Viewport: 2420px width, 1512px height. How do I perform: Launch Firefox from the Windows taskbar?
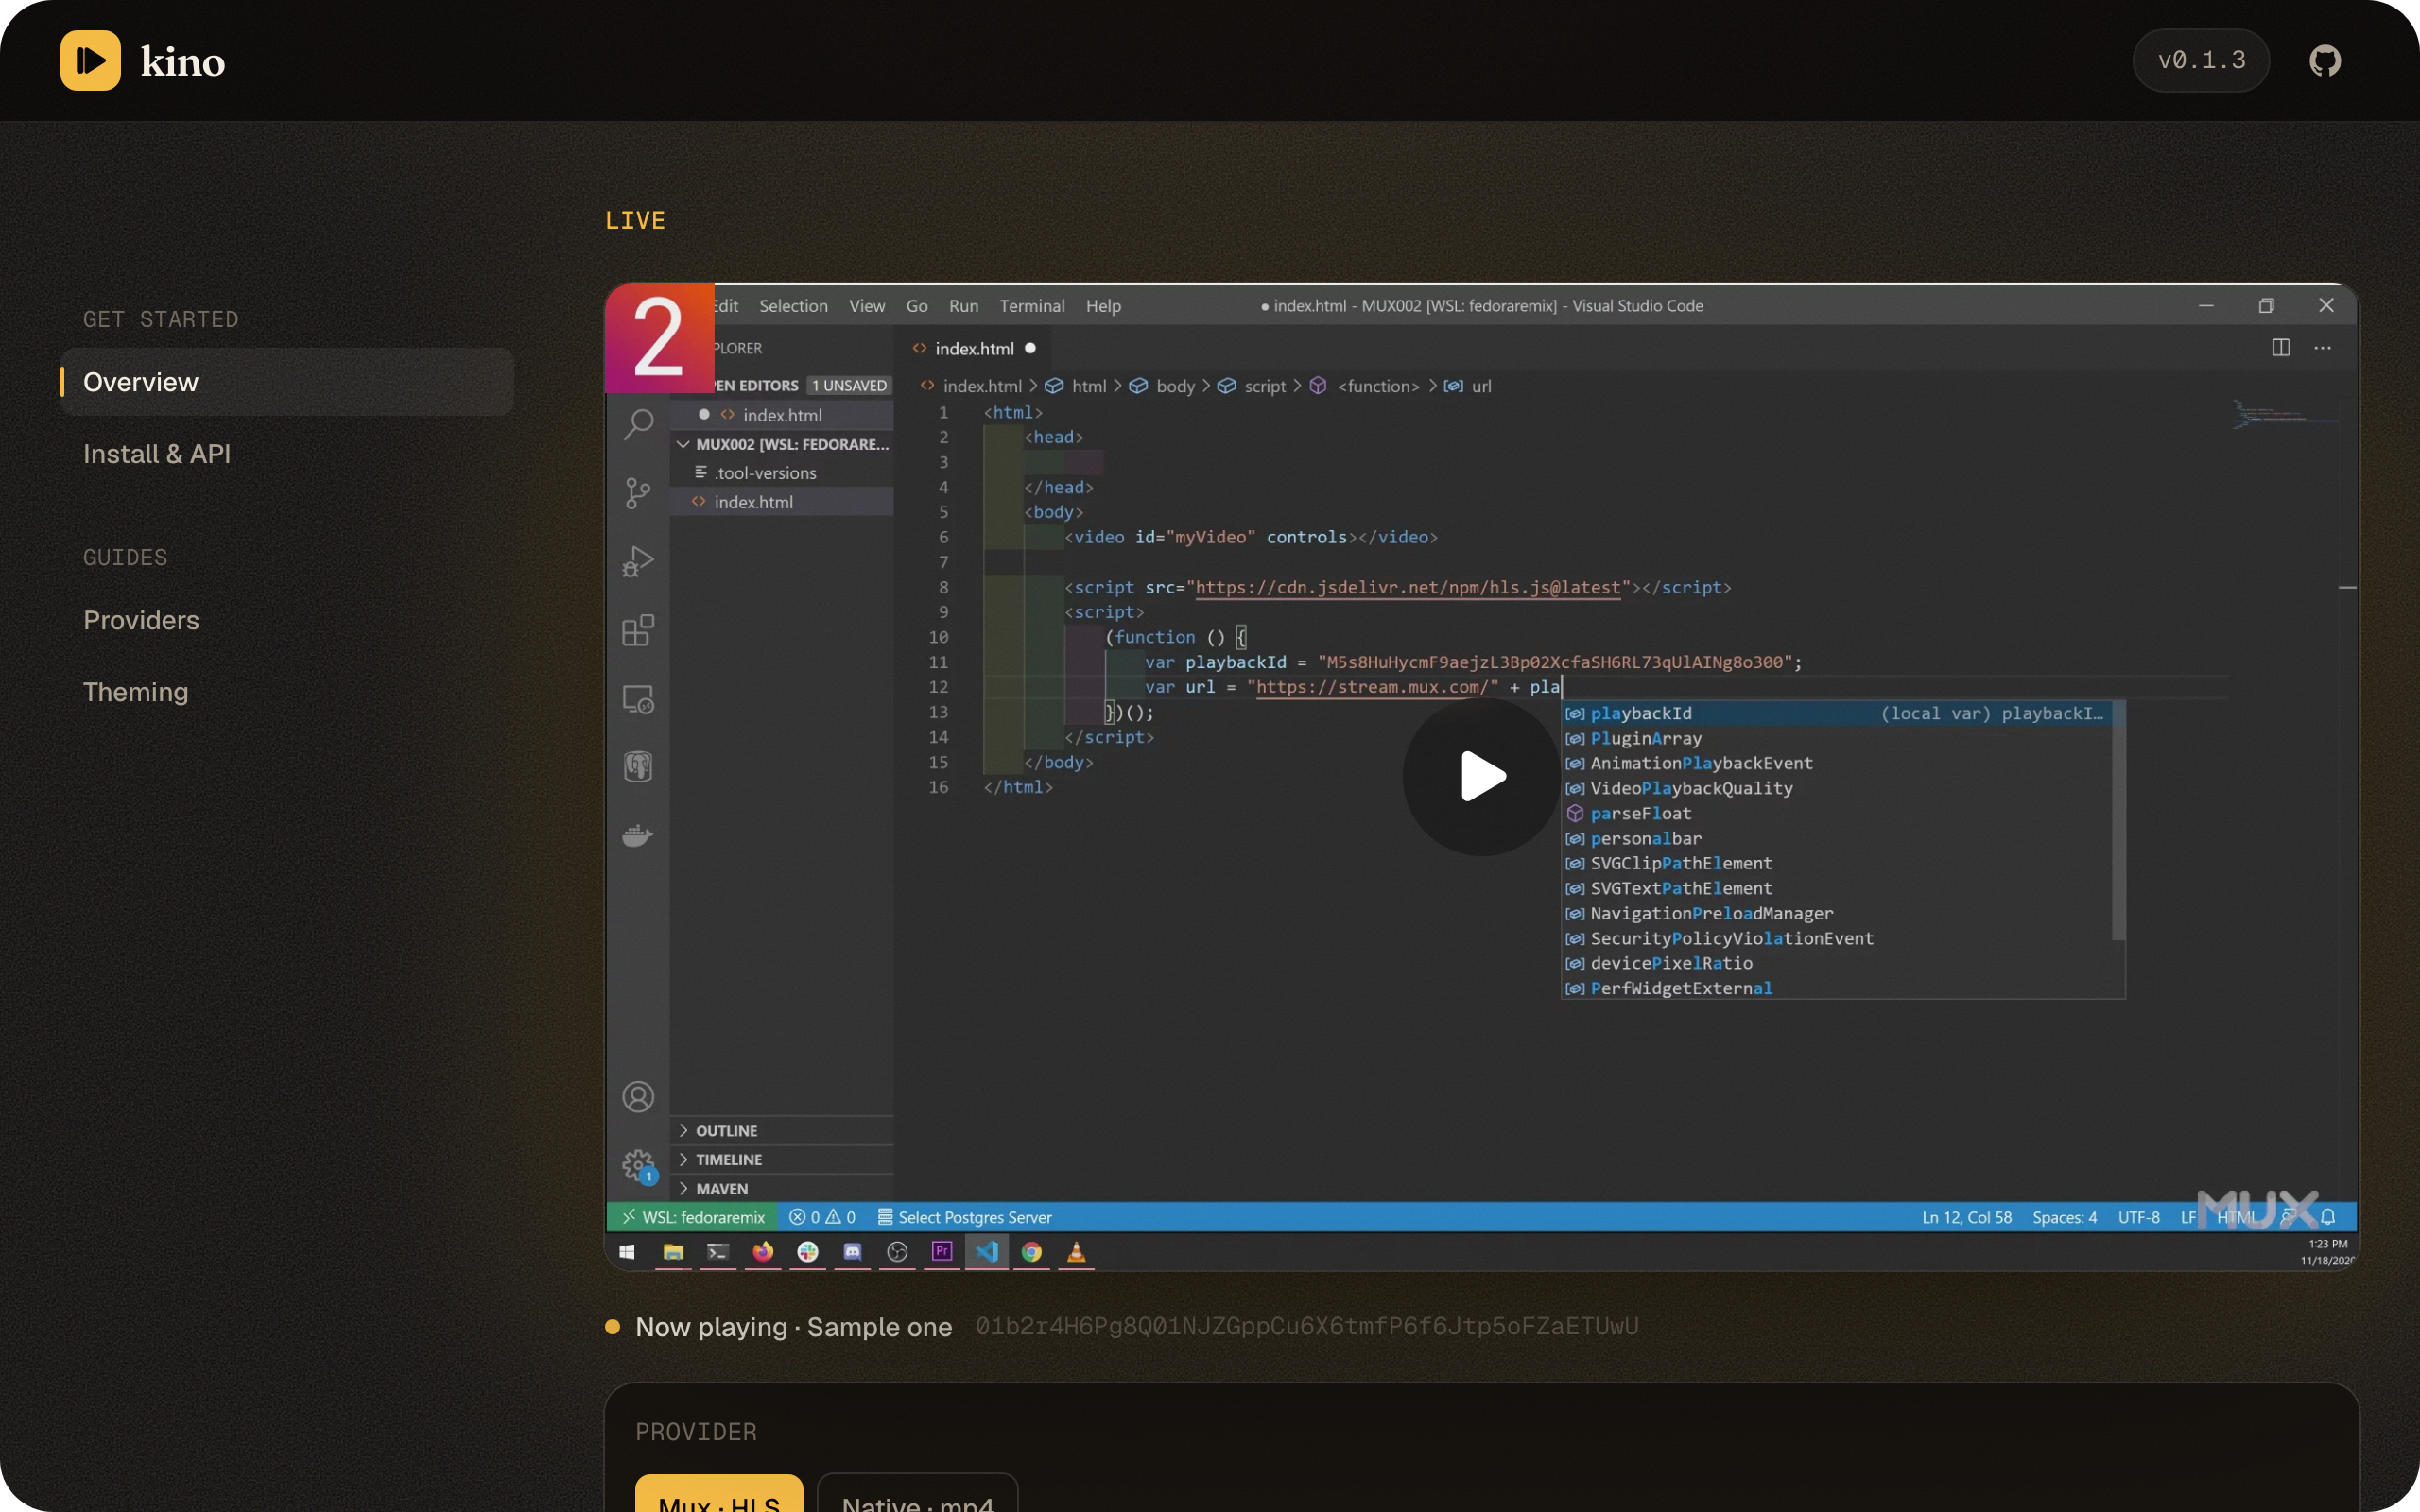pos(763,1252)
